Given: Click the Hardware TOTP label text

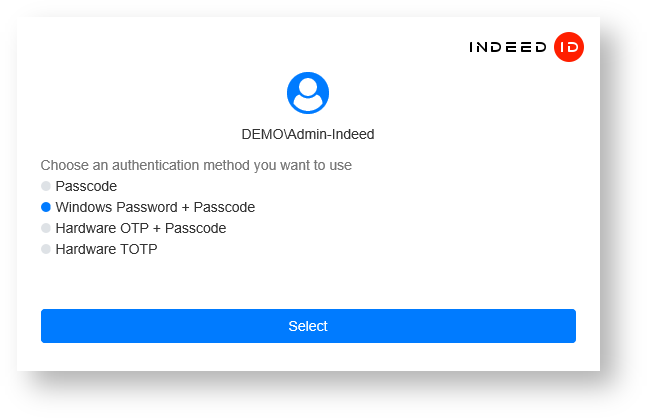Looking at the screenshot, I should pyautogui.click(x=106, y=249).
